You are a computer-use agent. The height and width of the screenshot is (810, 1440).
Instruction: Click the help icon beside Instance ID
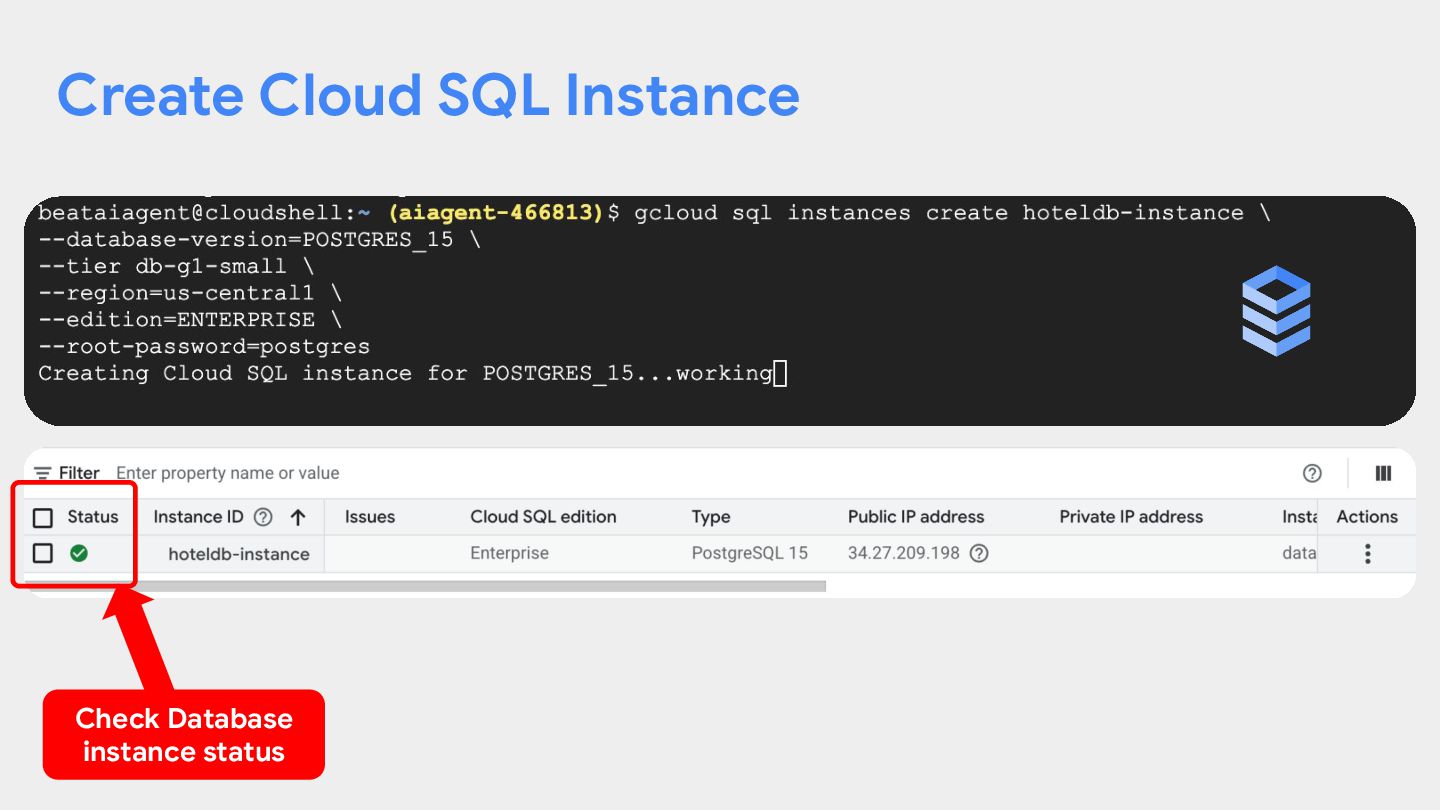(x=263, y=517)
